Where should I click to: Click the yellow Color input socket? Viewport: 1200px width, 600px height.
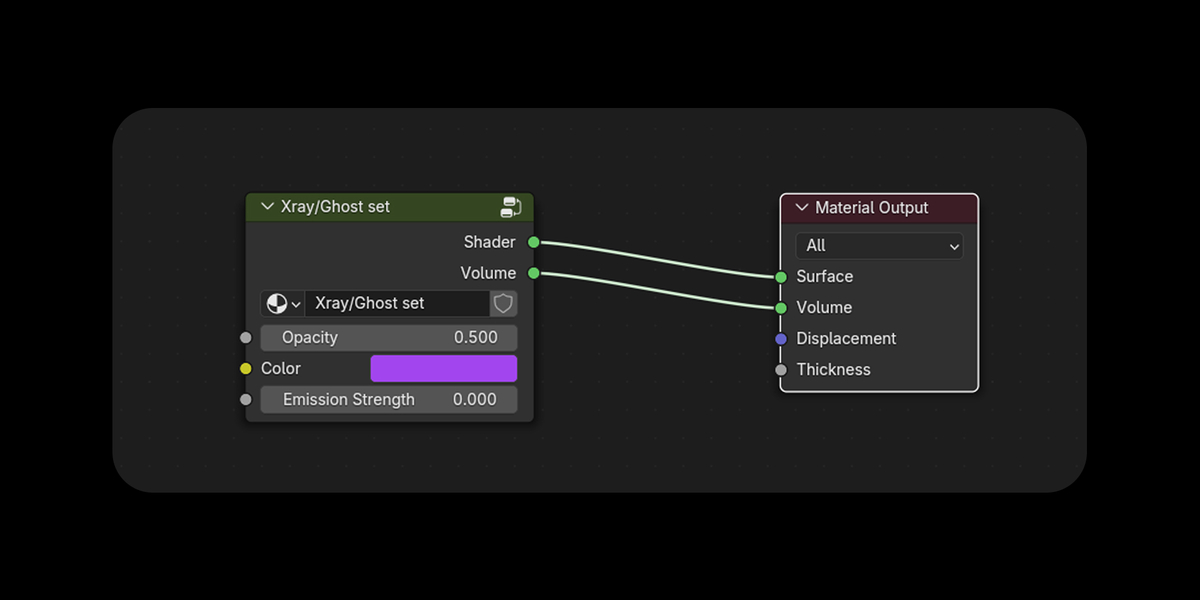pyautogui.click(x=246, y=369)
